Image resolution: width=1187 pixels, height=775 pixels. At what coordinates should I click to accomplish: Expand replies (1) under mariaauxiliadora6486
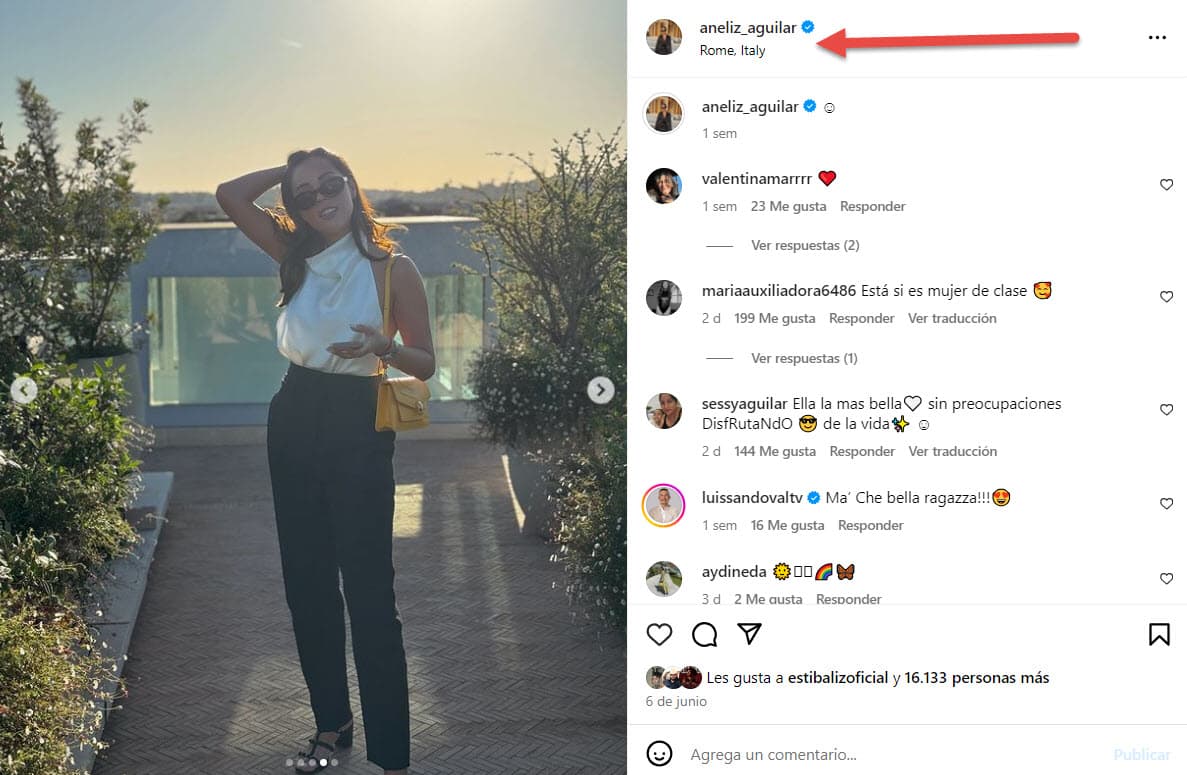(x=804, y=358)
